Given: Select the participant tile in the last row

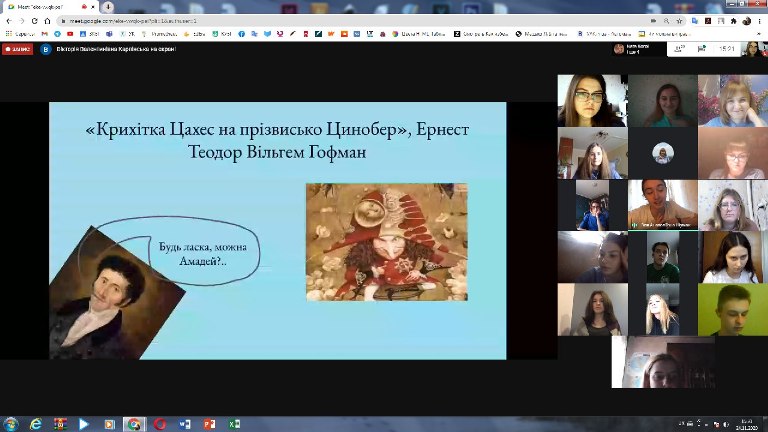Looking at the screenshot, I should coord(663,362).
